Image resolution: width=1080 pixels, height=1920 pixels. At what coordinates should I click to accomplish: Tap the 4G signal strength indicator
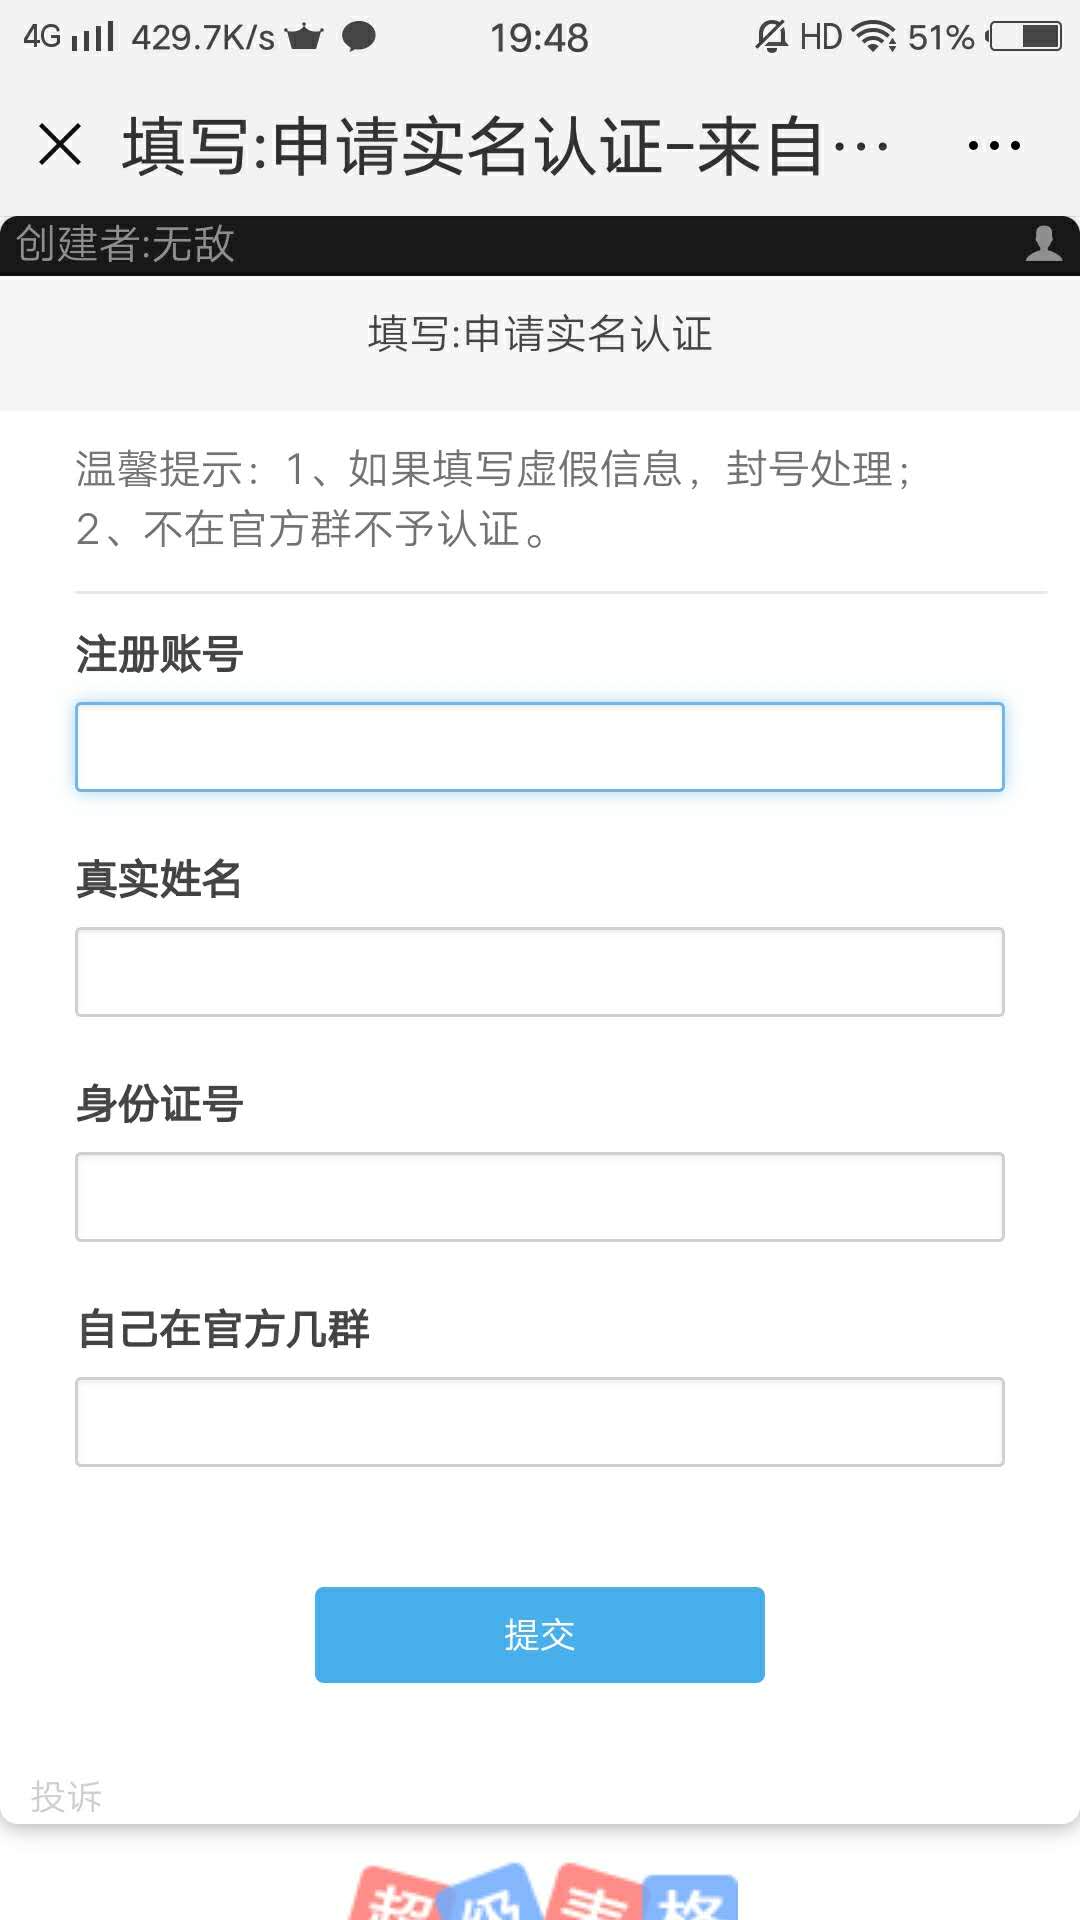pyautogui.click(x=68, y=37)
